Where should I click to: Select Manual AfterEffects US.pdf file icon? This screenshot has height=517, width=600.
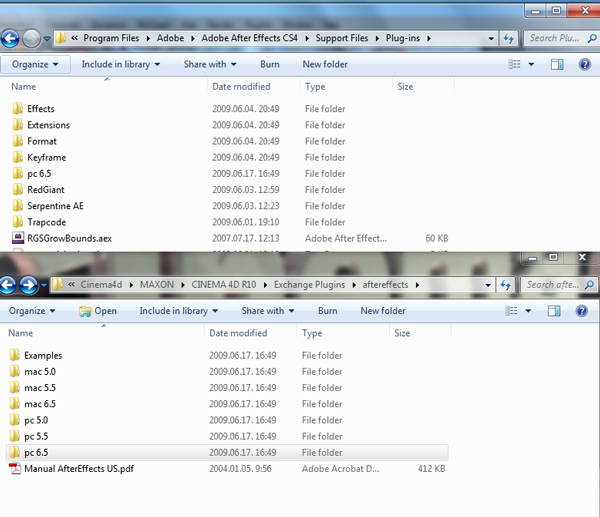click(x=15, y=468)
